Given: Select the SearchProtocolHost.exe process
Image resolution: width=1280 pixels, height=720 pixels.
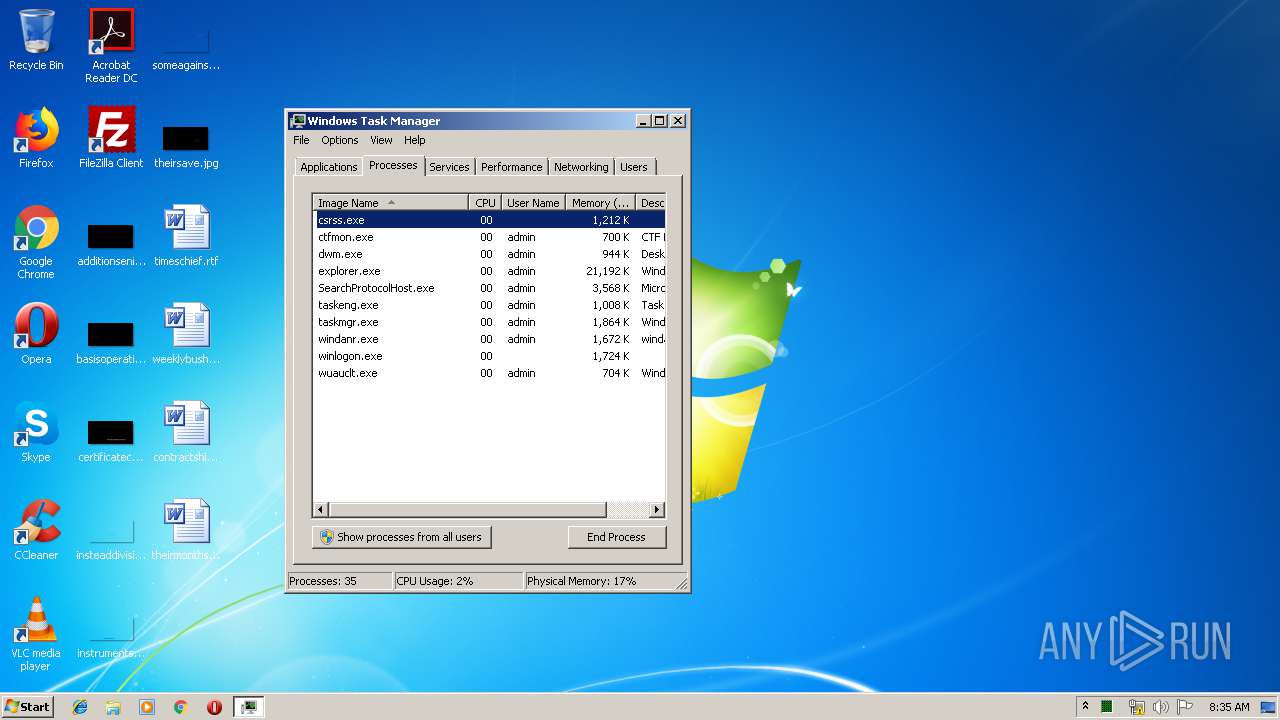Looking at the screenshot, I should [x=489, y=288].
